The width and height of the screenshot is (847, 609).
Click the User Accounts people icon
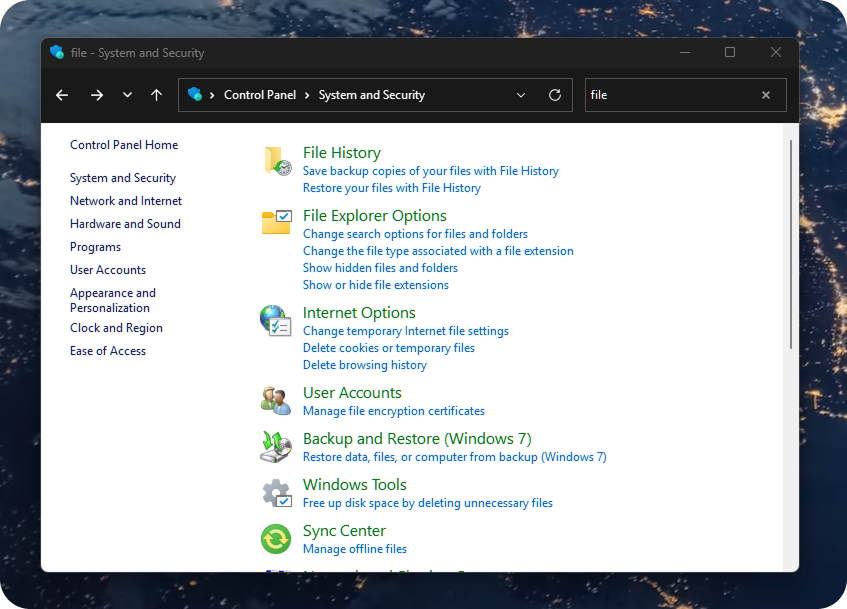tap(275, 400)
